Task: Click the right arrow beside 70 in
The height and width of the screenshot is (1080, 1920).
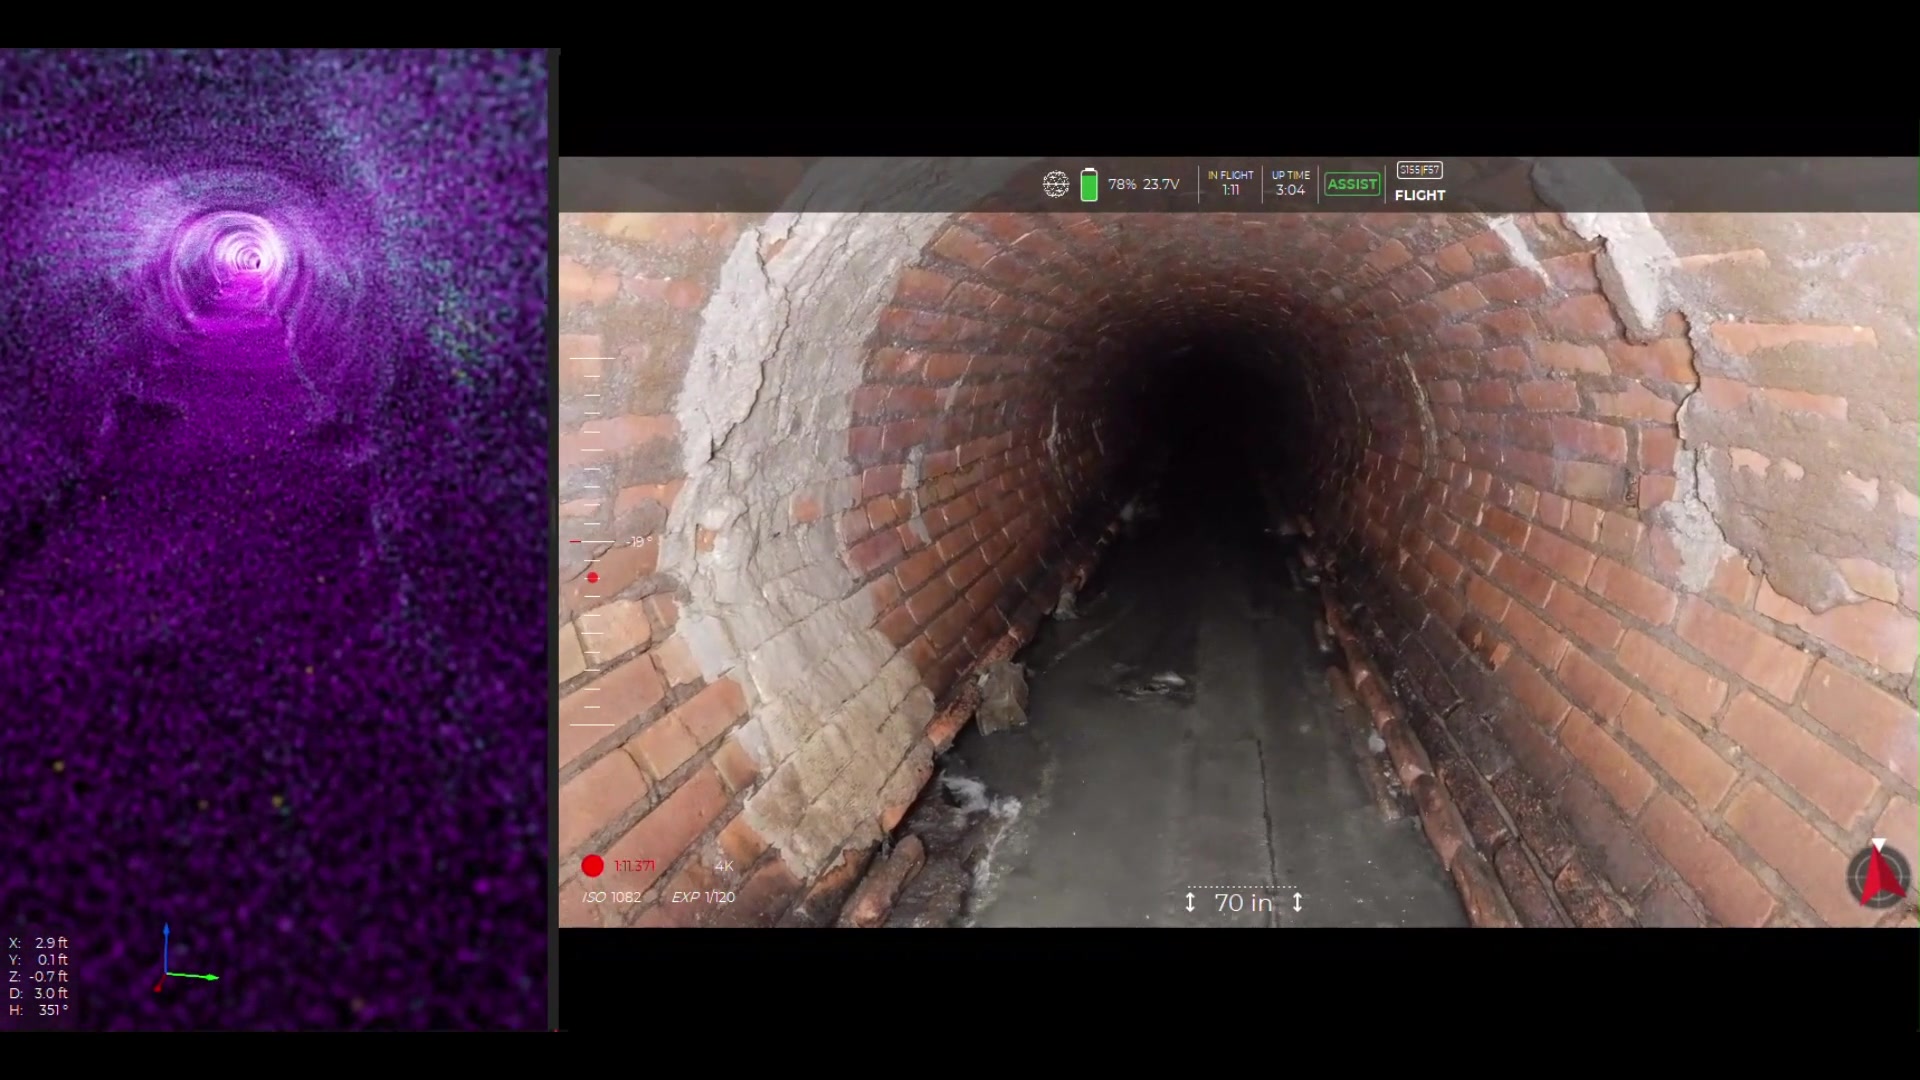Action: pos(1297,902)
